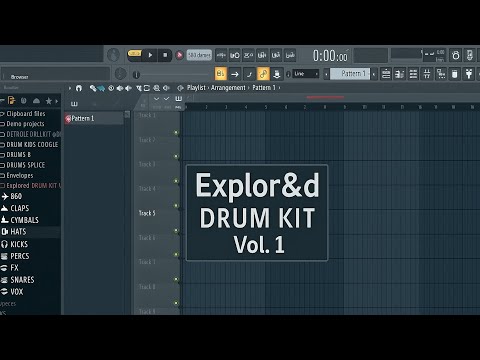Mute Track 4 with green dot

coord(176,206)
